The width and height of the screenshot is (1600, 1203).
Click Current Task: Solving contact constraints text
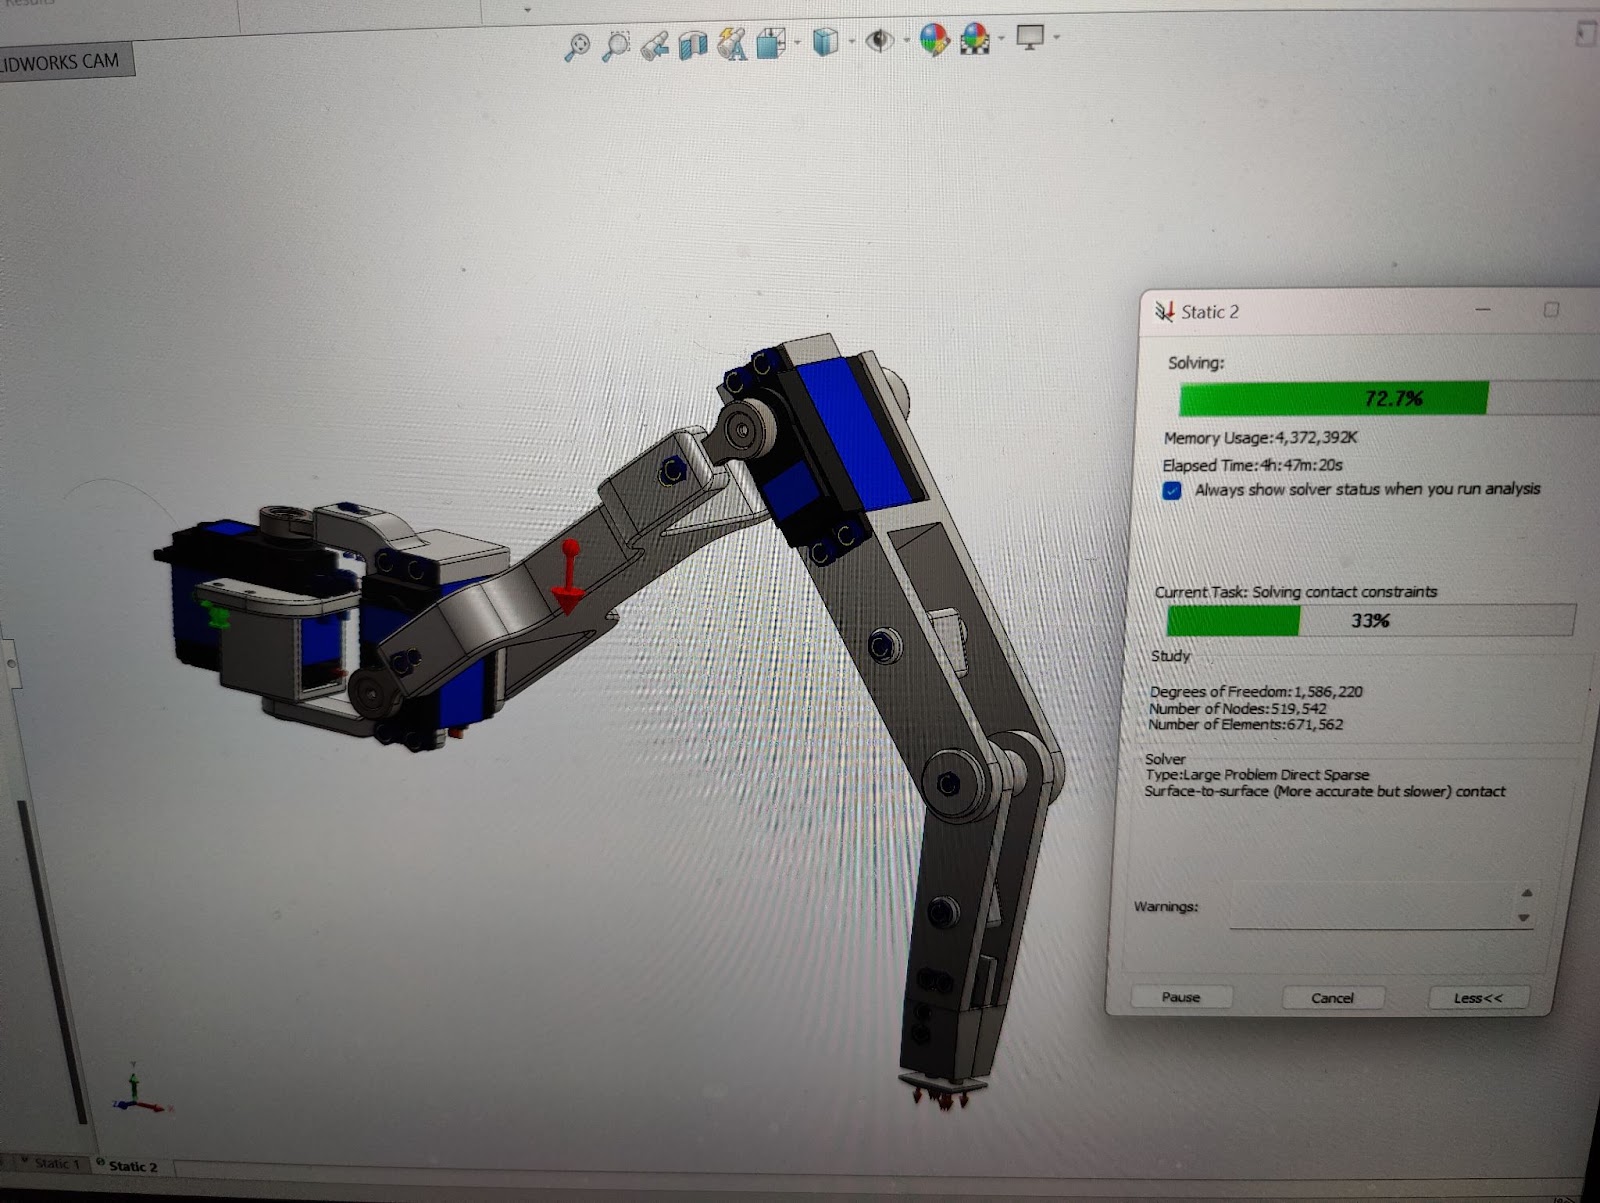tap(1296, 592)
